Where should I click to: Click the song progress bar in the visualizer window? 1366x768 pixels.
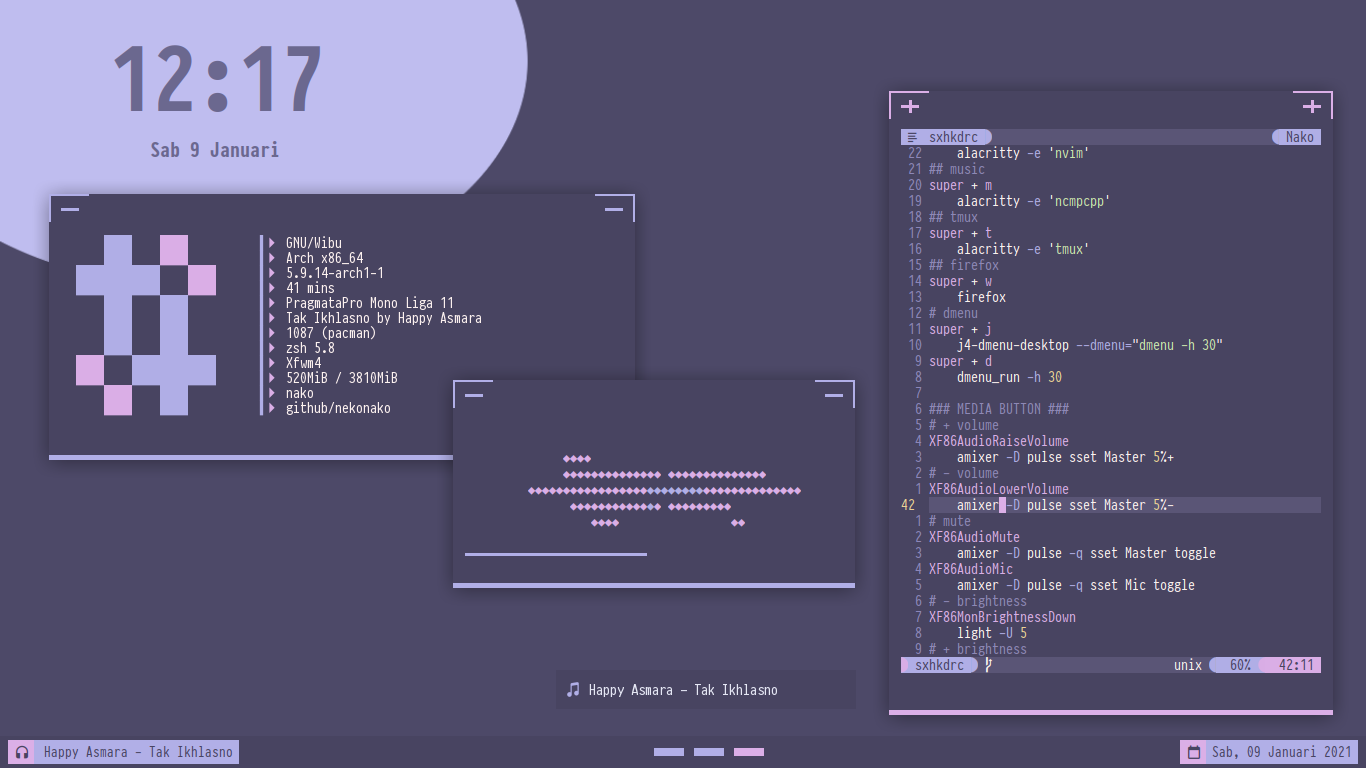[x=556, y=554]
